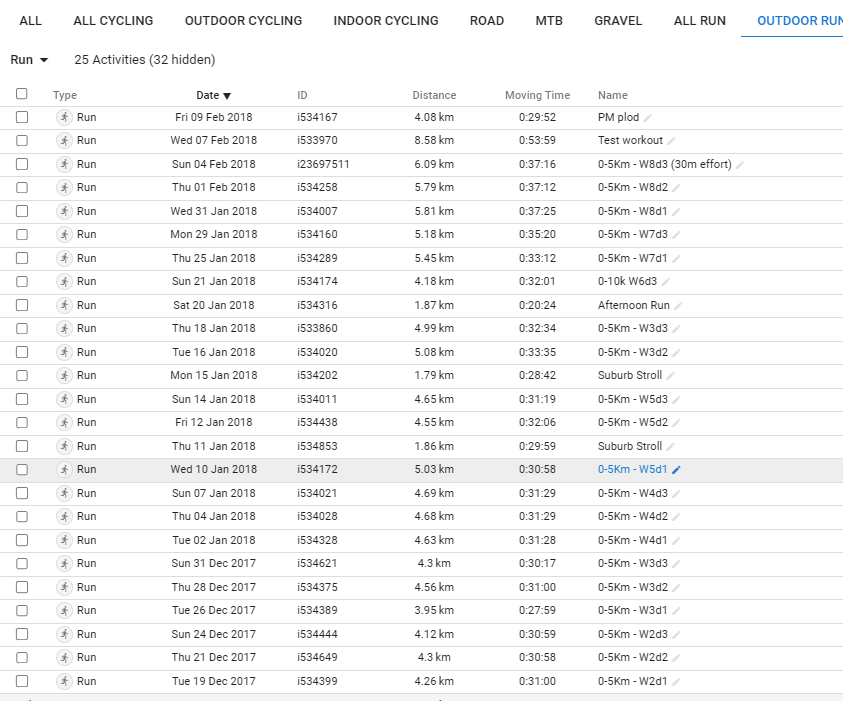Click the run icon in the 04 Feb 2018 row
The height and width of the screenshot is (701, 843).
65,164
